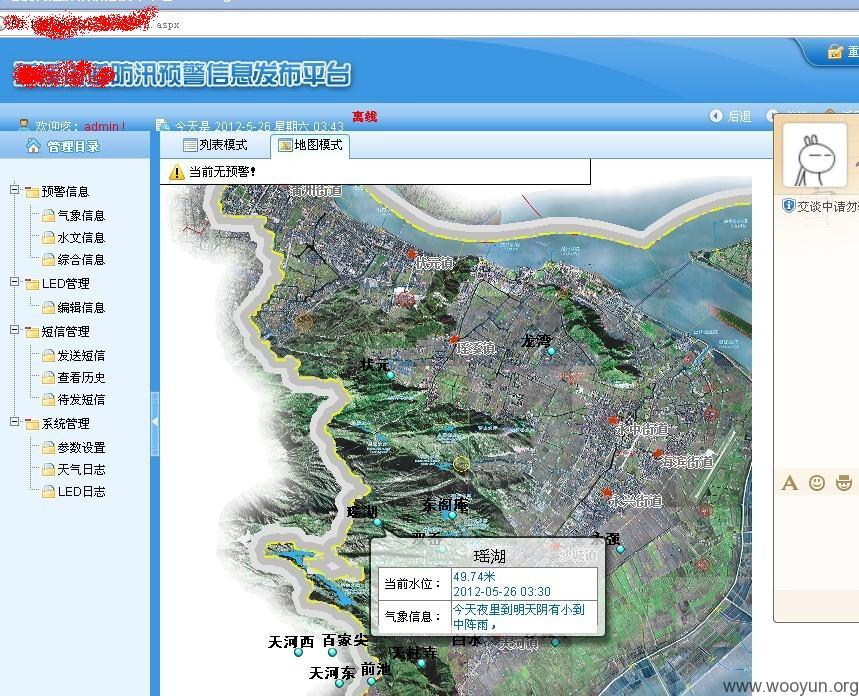Click the 龙湾 station marker on map

tap(551, 351)
